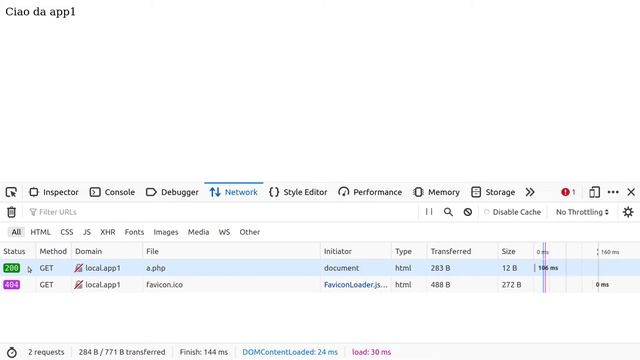Open network search magnifier
Screen dimensions: 640x360
[x=448, y=212]
